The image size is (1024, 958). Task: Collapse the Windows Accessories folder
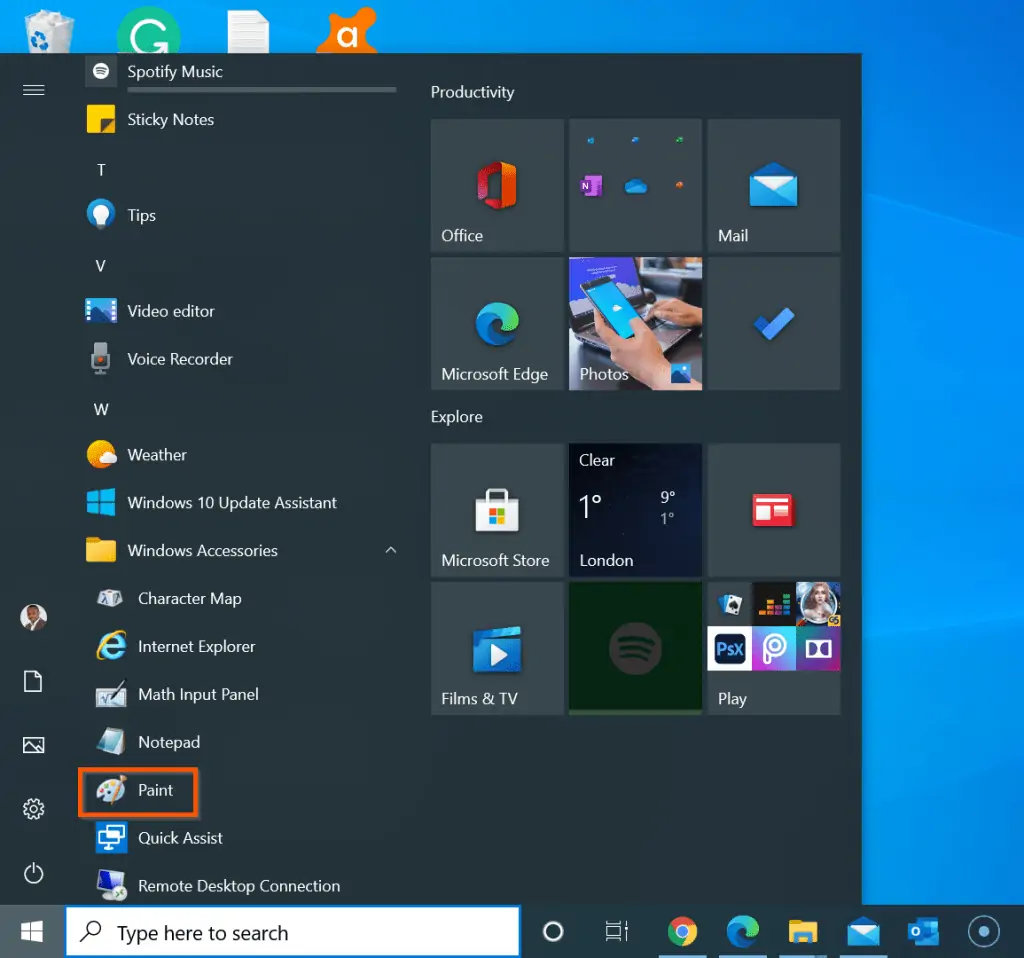pyautogui.click(x=391, y=551)
